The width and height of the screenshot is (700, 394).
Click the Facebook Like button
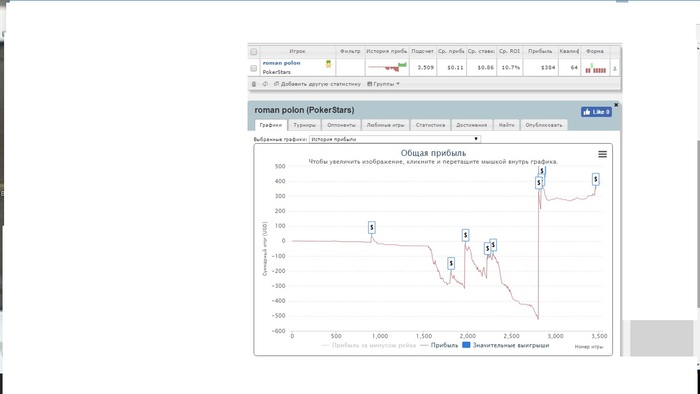(596, 112)
